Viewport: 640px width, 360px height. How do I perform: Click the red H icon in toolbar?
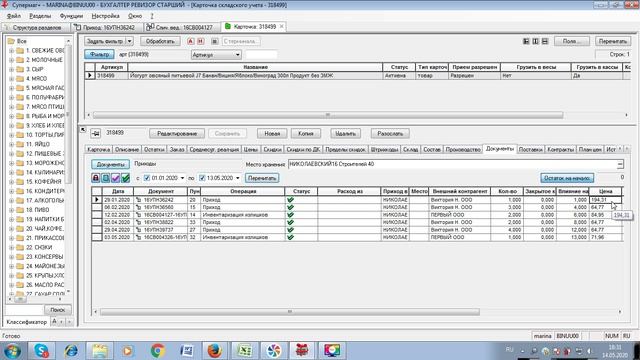[x=200, y=41]
